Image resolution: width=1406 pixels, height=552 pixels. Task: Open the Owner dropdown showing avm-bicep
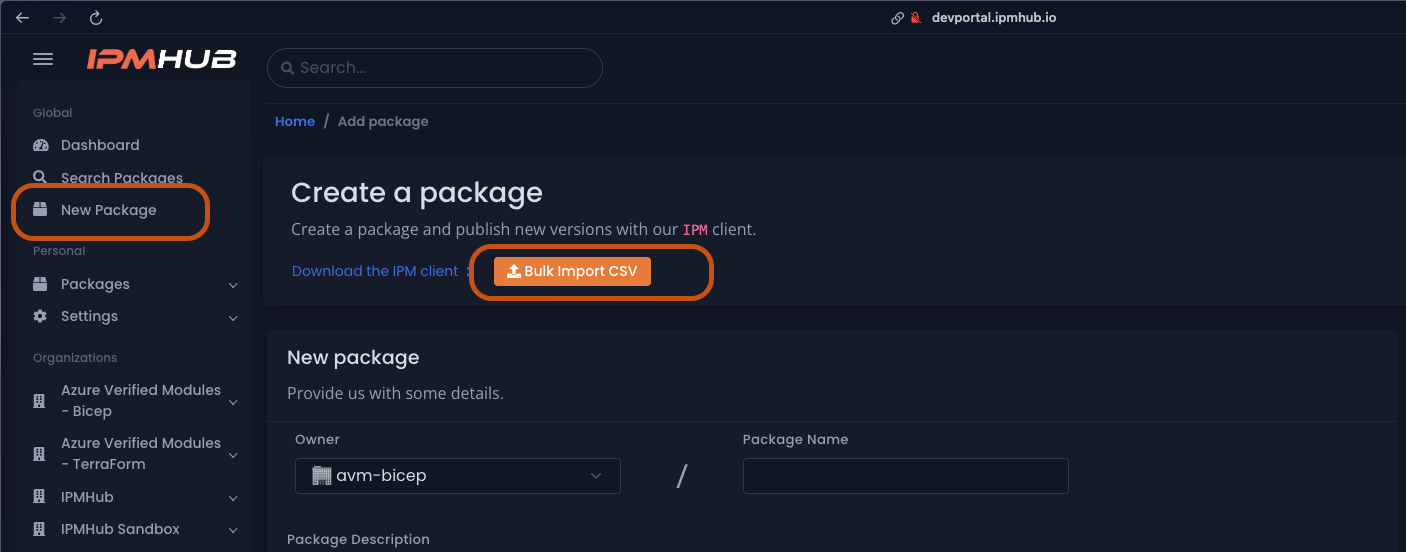[457, 476]
